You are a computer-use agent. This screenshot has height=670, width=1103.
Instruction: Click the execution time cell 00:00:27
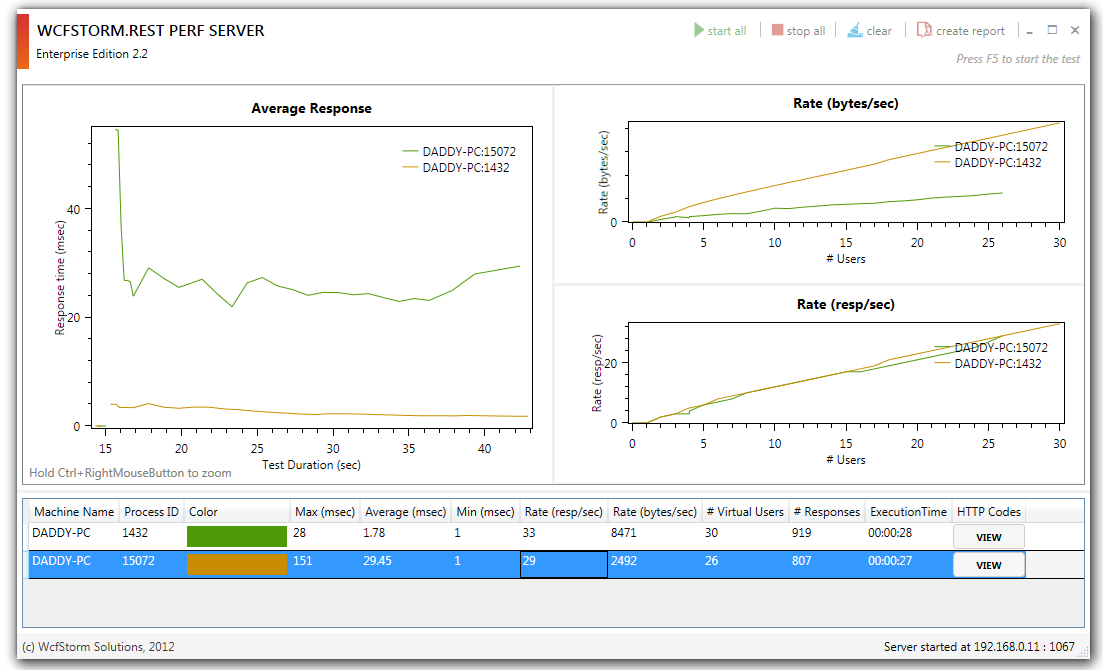908,564
